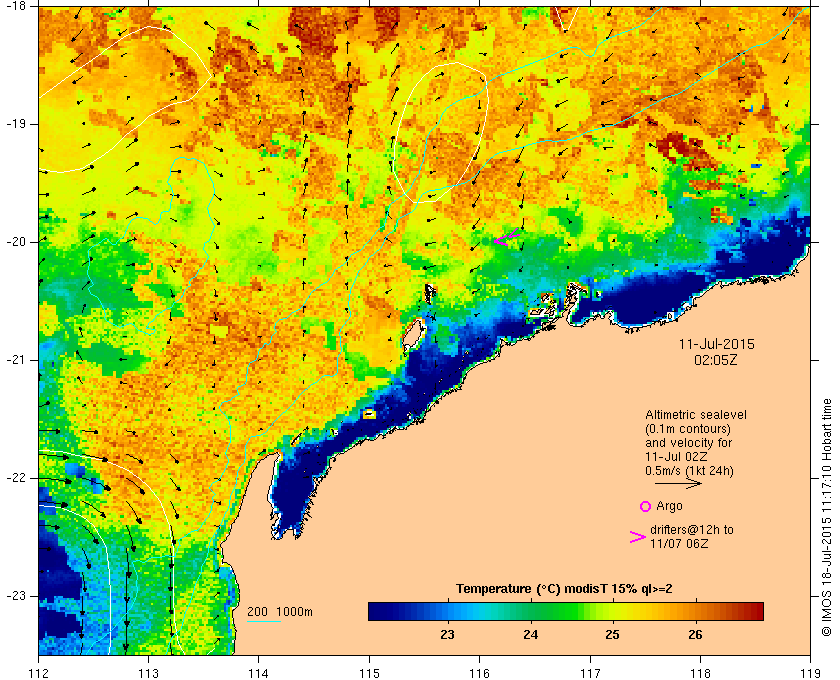Click the '11-Jul 02Z' legend line
This screenshot has width=840, height=680.
tap(676, 457)
